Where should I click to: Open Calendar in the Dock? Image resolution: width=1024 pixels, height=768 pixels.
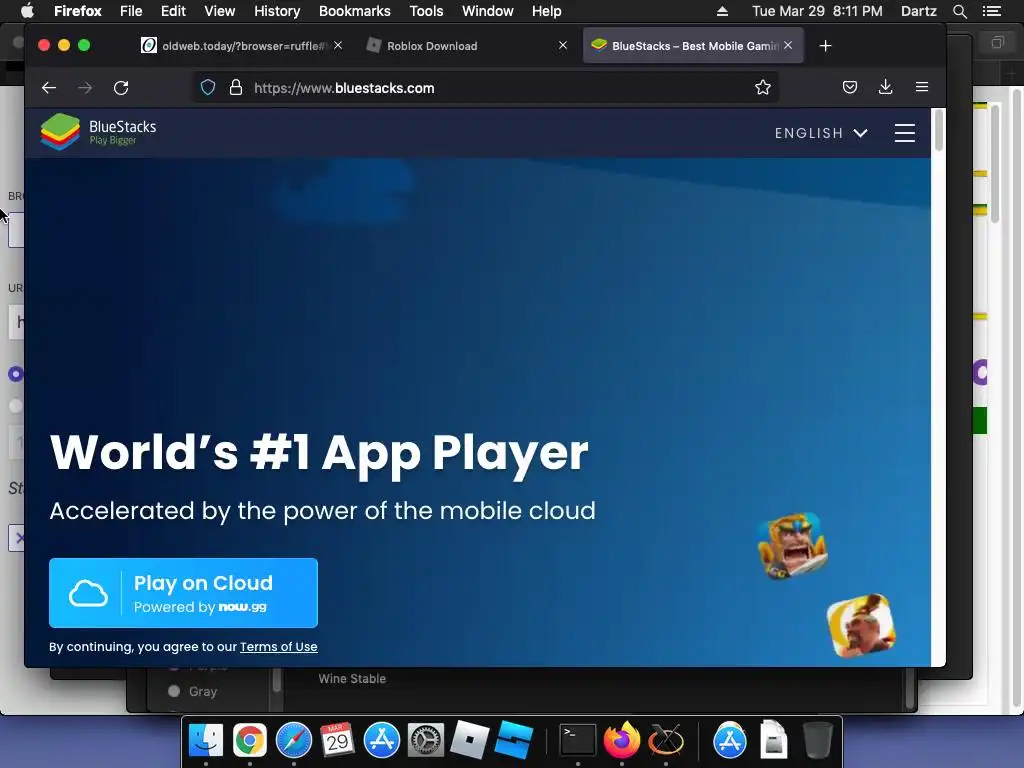[337, 741]
